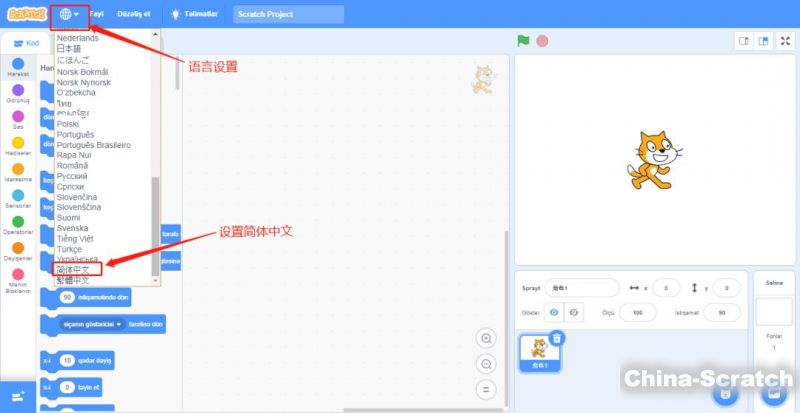The height and width of the screenshot is (413, 800).
Task: Select the orange Hadisələr category circle
Action: (18, 142)
